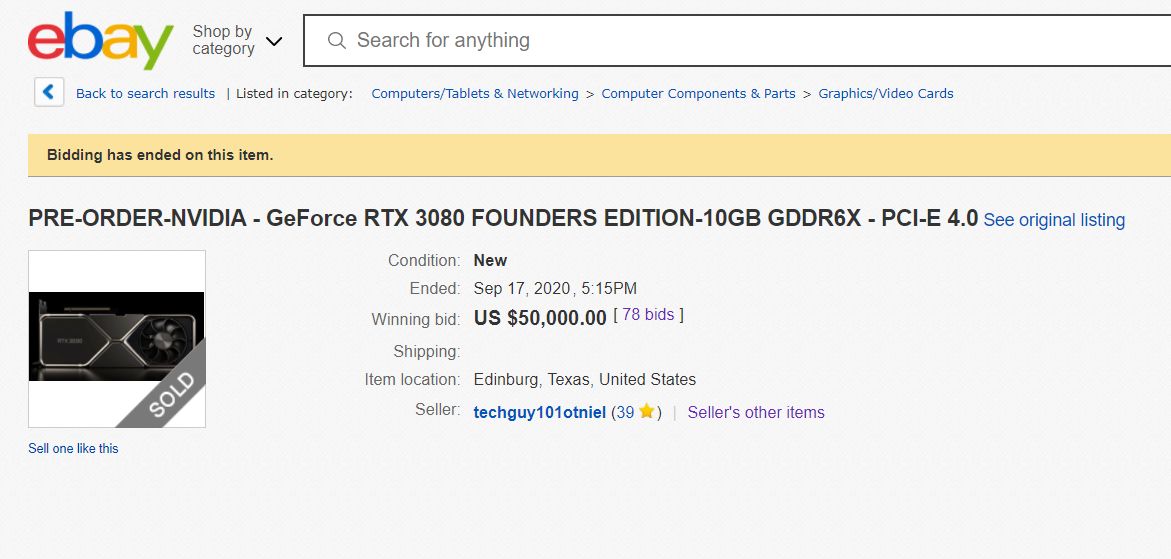
Task: Click the seller's yellow feedback star
Action: [x=647, y=411]
